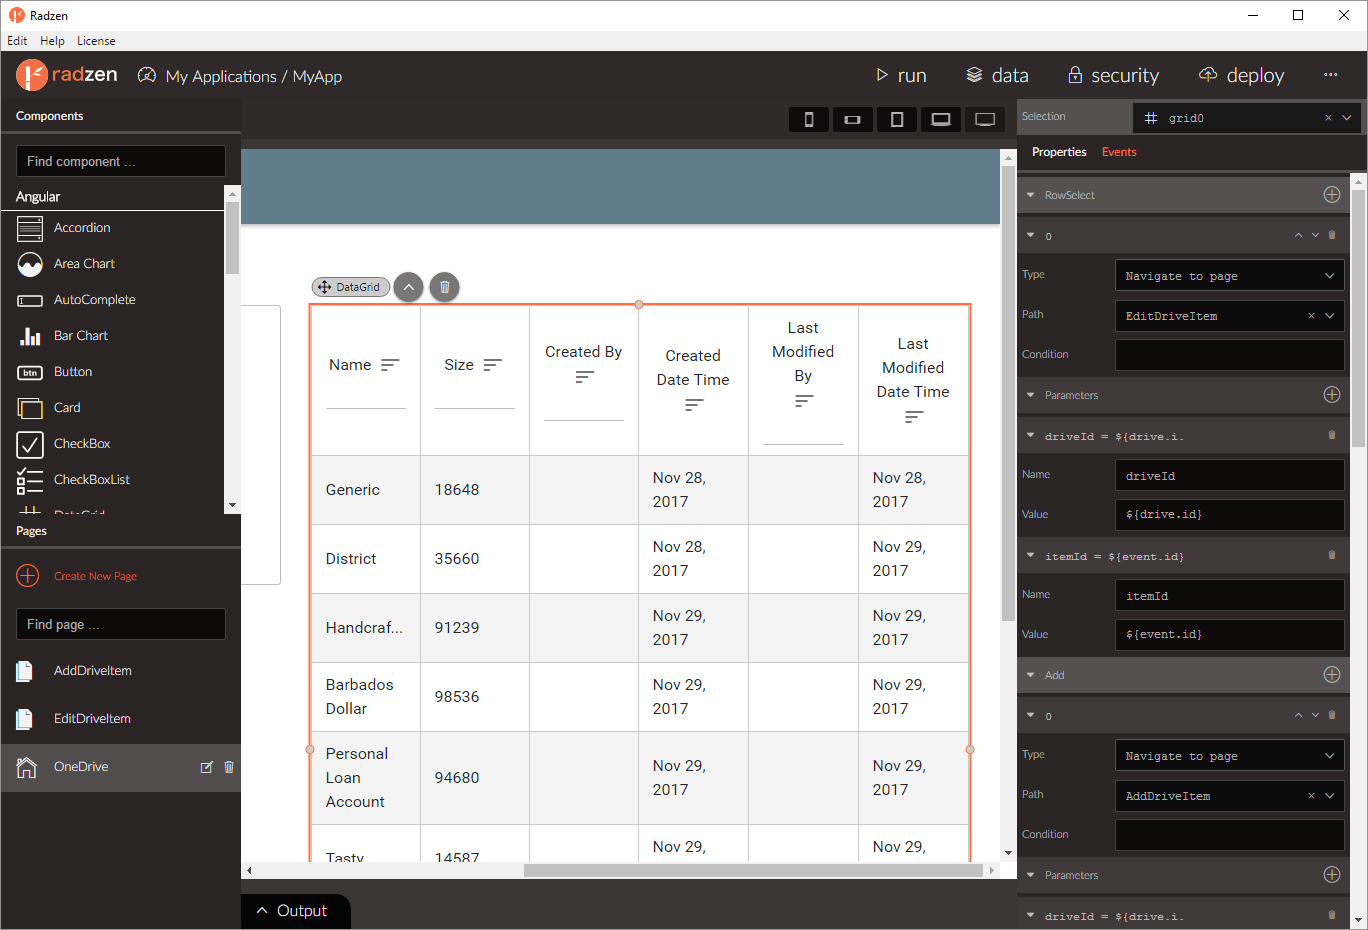1368x930 pixels.
Task: Delete the itemId parameter
Action: (1332, 555)
